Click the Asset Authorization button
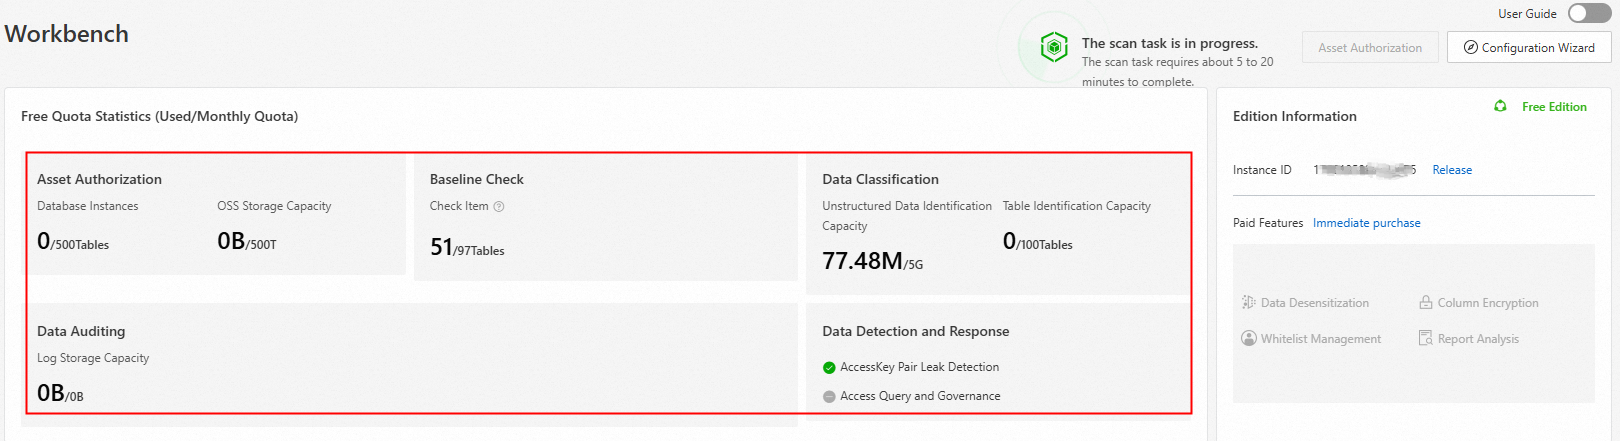Image resolution: width=1620 pixels, height=441 pixels. point(1369,48)
